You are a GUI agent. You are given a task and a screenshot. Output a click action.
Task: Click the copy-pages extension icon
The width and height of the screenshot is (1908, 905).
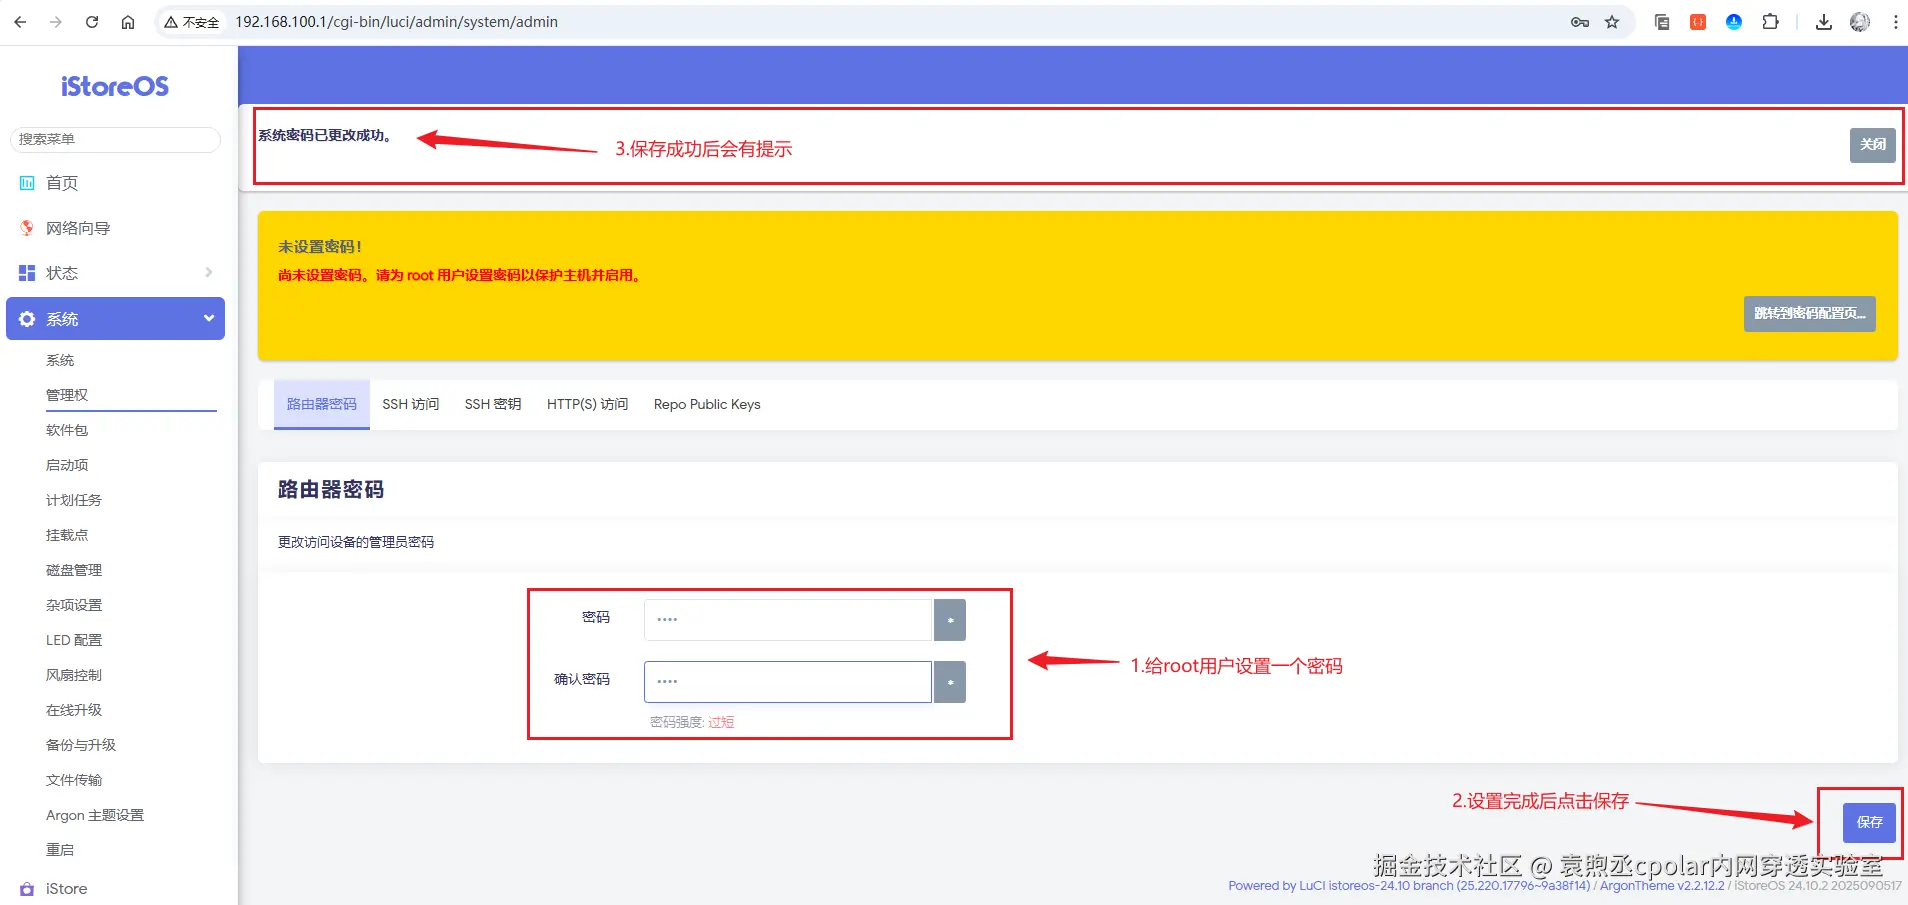click(1662, 22)
